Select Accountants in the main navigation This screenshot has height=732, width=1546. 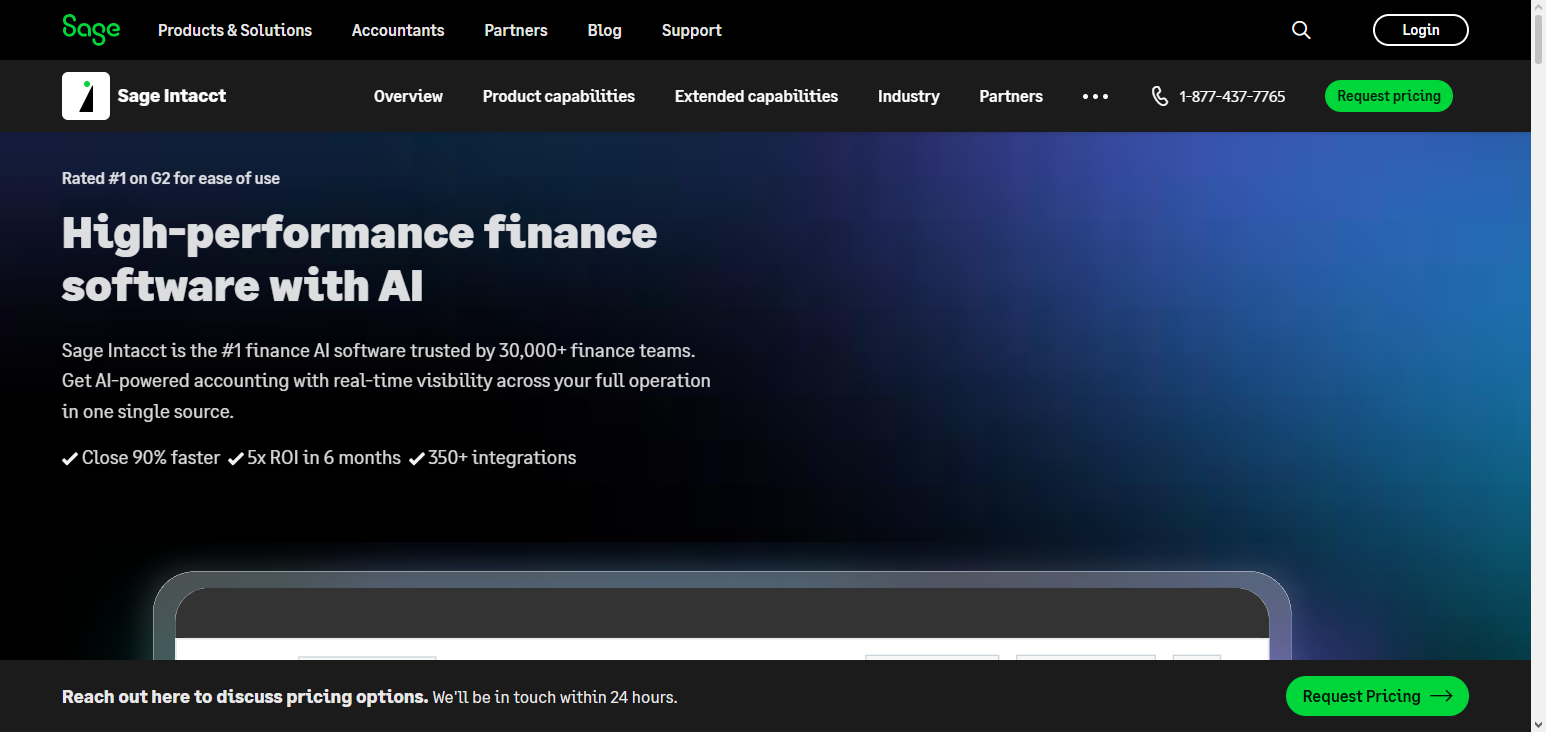397,30
